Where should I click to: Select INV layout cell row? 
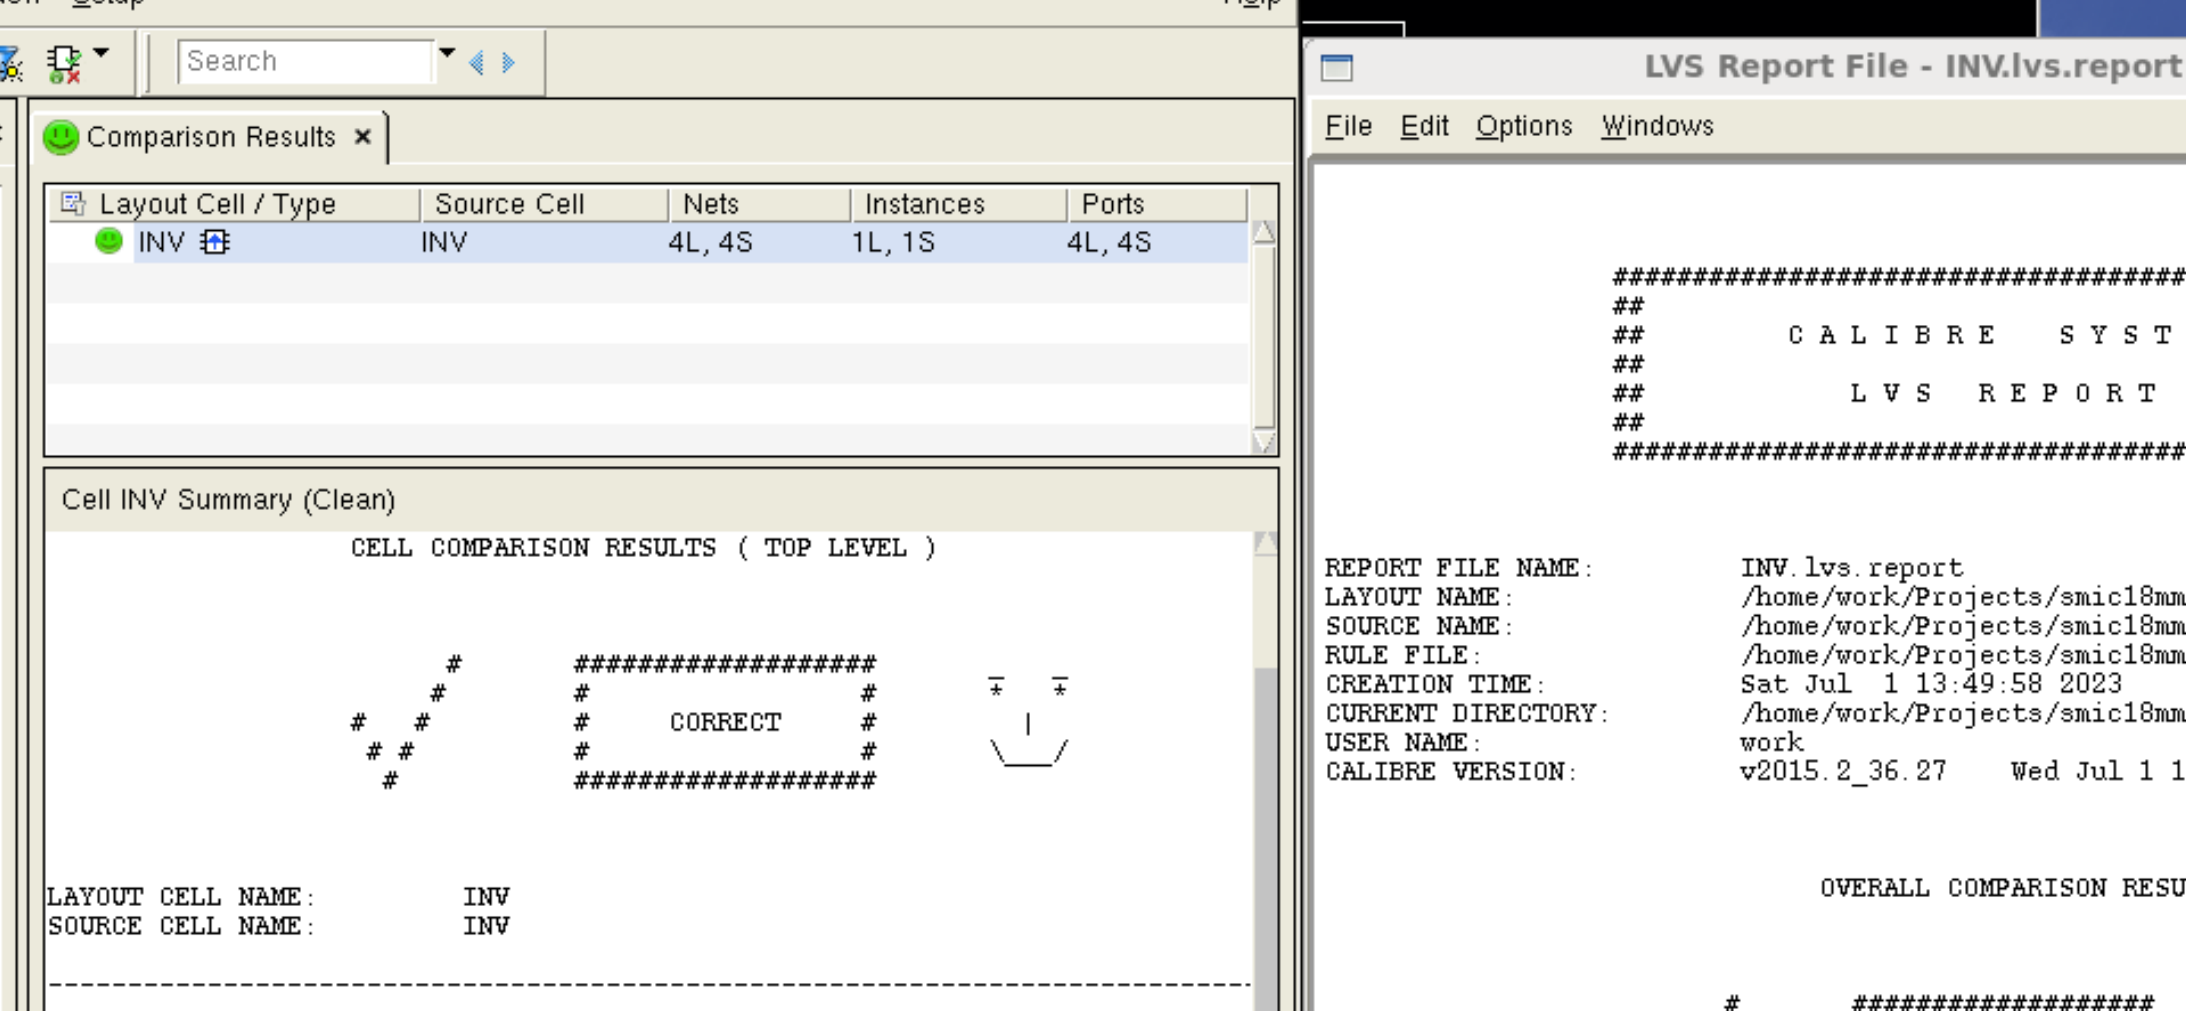647,242
